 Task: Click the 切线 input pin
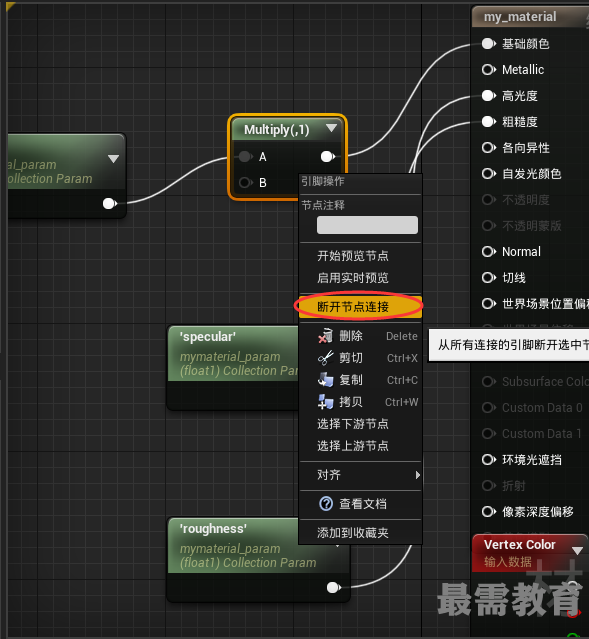click(x=488, y=278)
